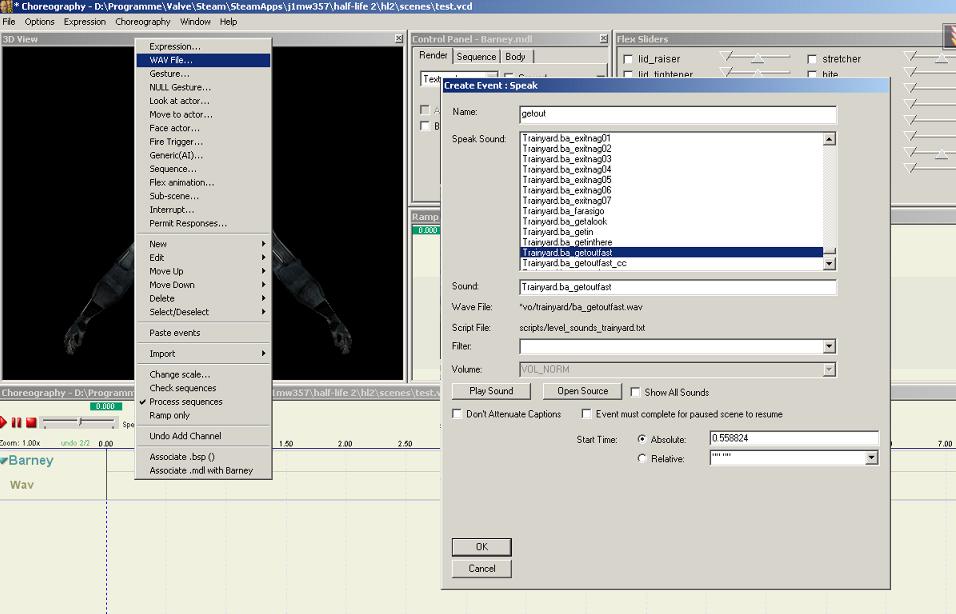Open the Help menu
The width and height of the screenshot is (956, 614).
[x=229, y=22]
